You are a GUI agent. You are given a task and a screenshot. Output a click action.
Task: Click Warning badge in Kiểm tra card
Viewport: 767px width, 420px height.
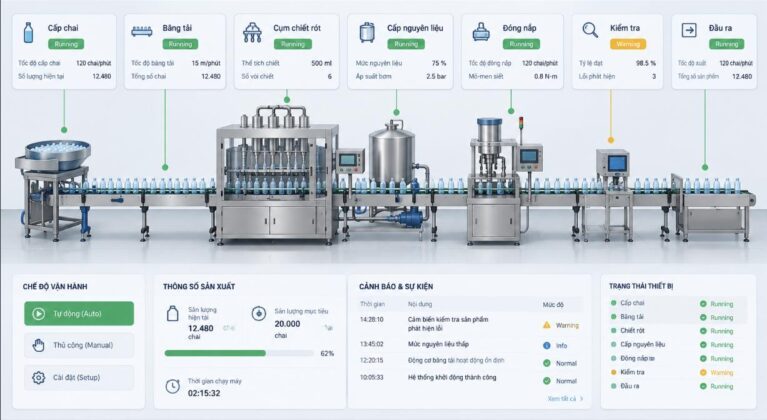tap(628, 44)
